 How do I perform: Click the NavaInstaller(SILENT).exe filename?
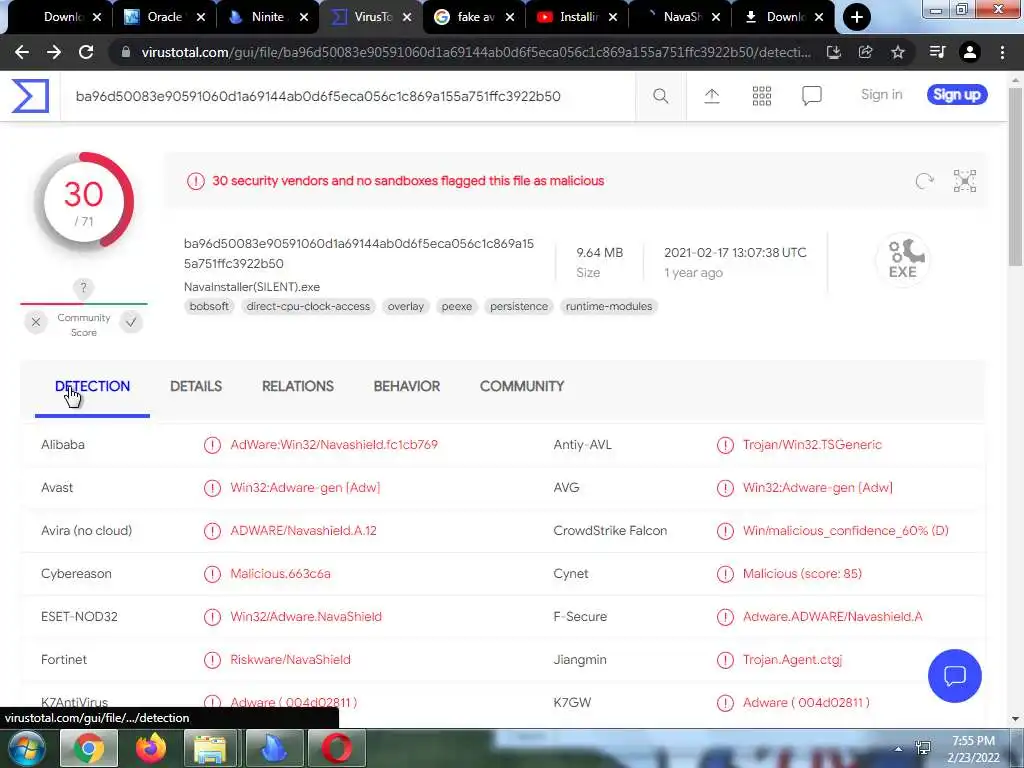pyautogui.click(x=251, y=287)
